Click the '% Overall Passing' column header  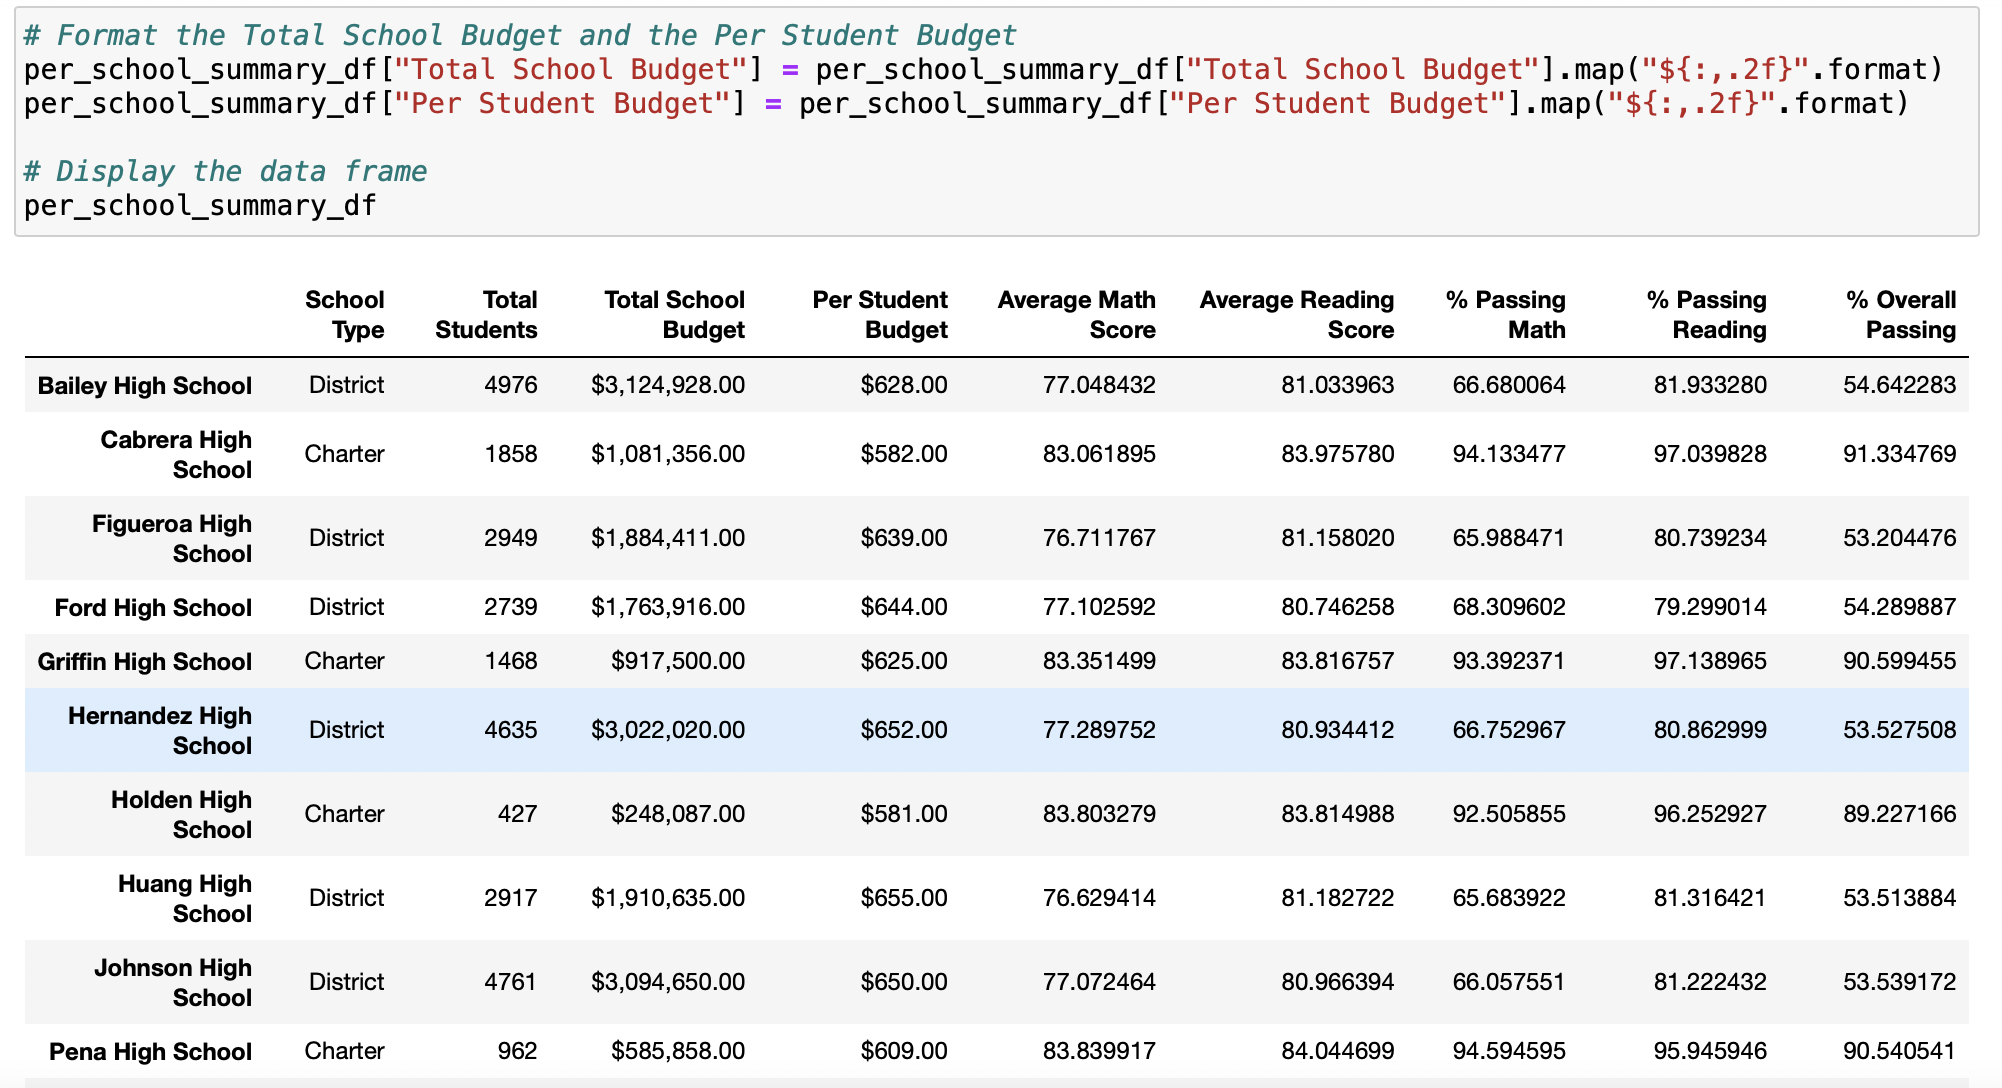[x=1900, y=315]
